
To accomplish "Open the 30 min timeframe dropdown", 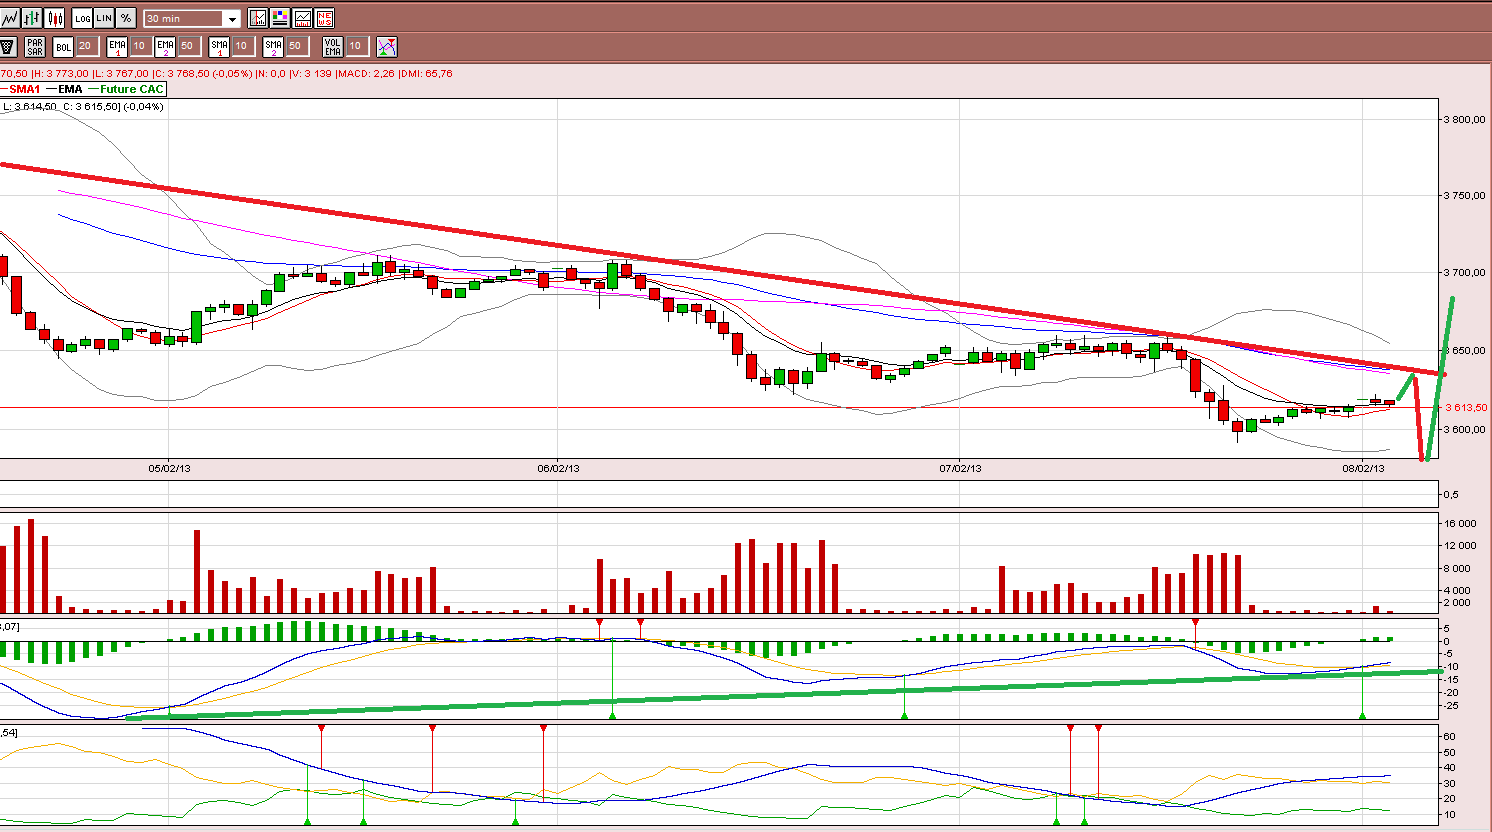I will click(x=192, y=18).
